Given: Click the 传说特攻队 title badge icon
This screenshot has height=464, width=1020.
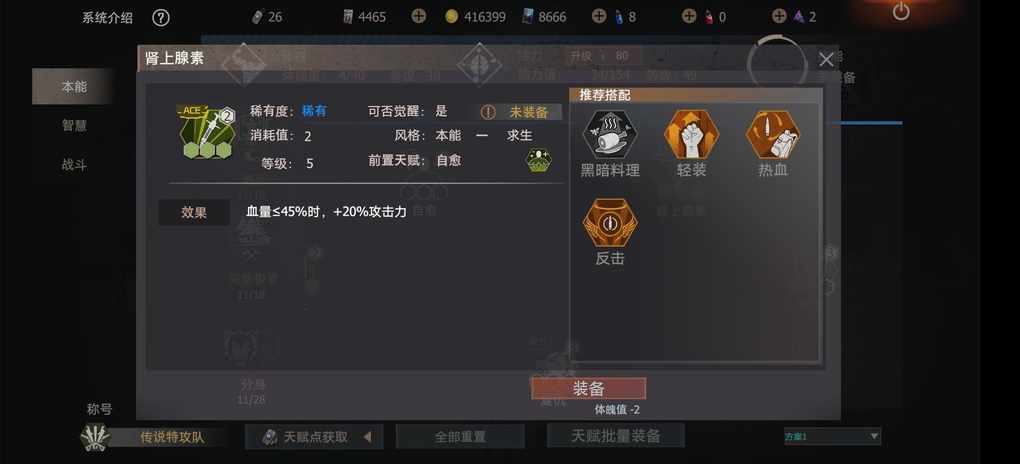Looking at the screenshot, I should (95, 437).
